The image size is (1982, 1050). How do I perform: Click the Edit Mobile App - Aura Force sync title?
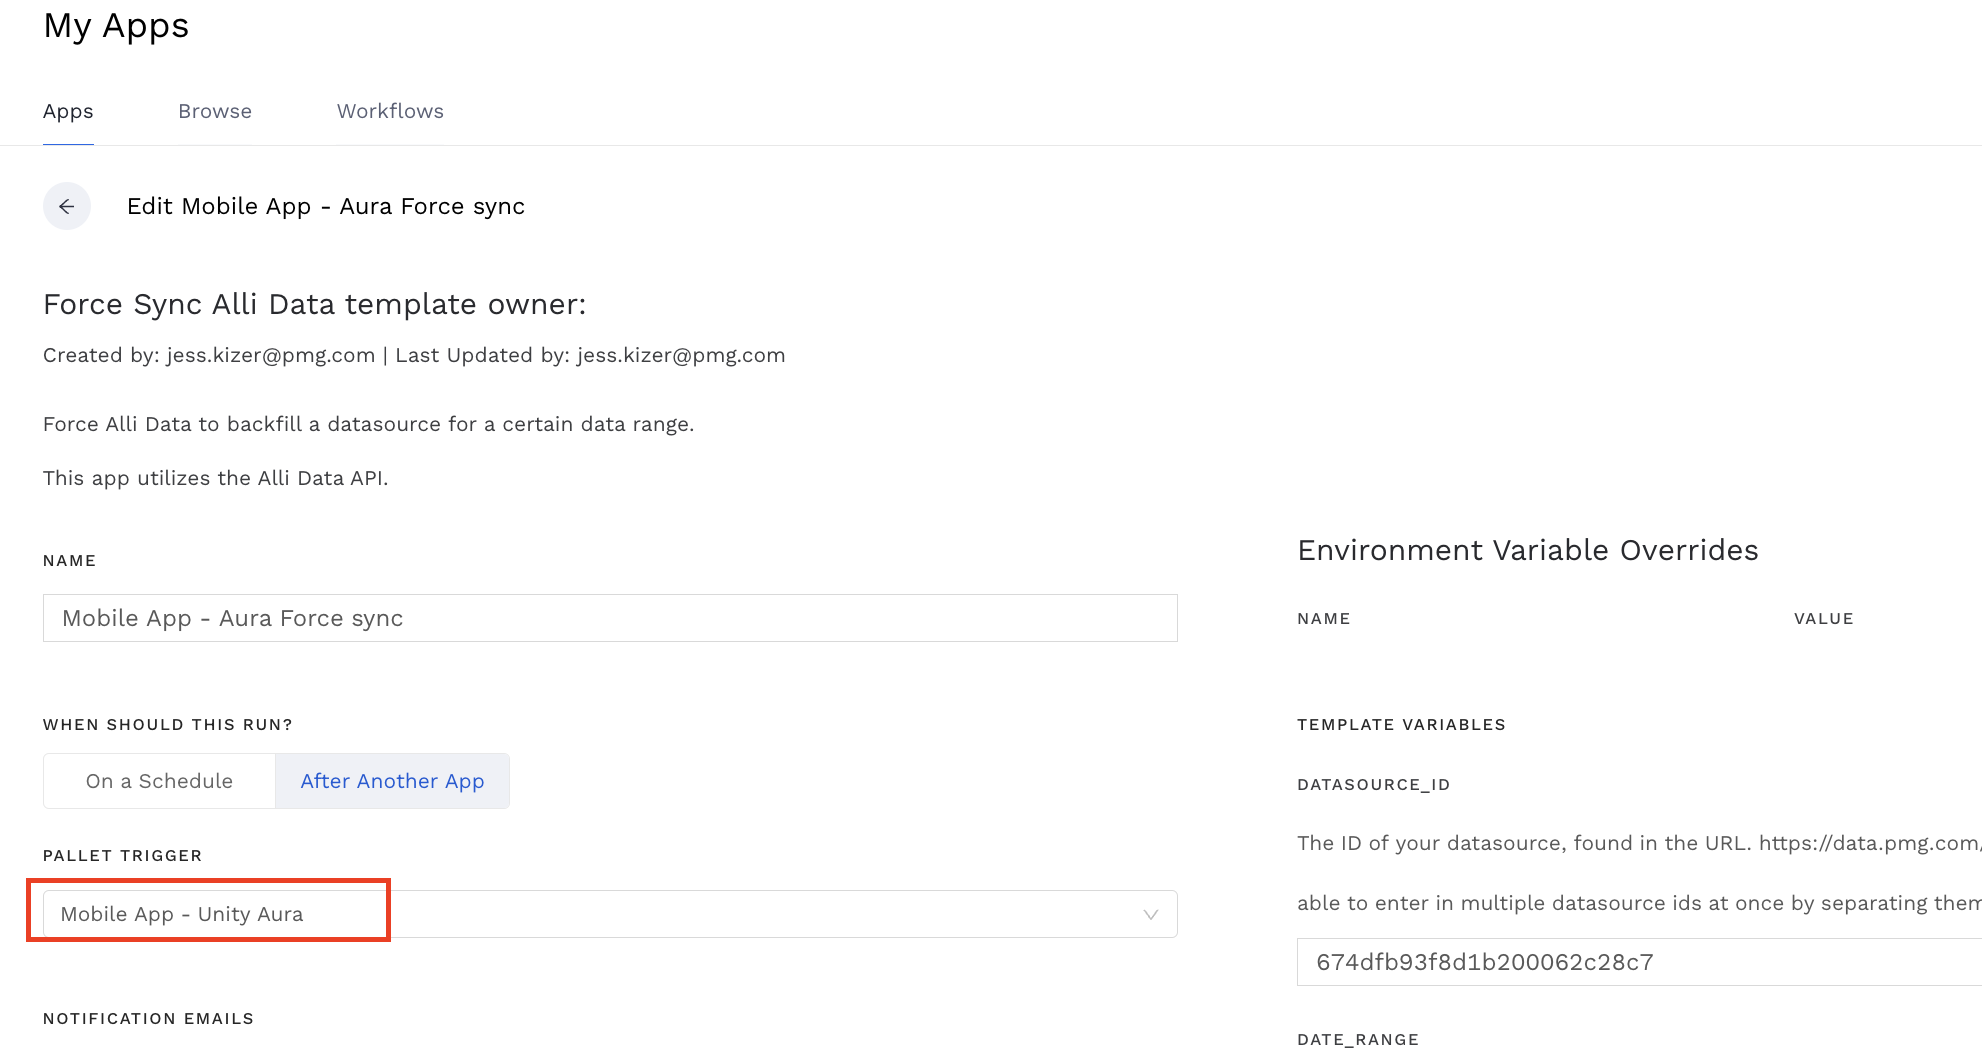[326, 206]
